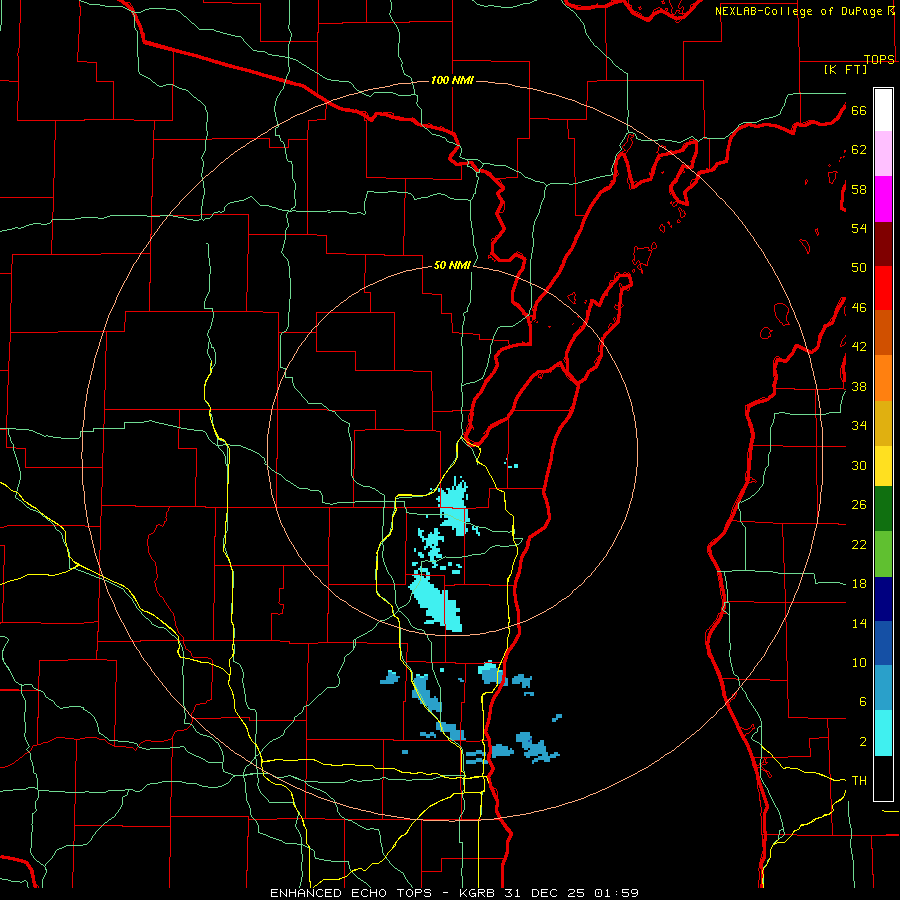
Task: Select the dark green legend swatch
Action: (883, 509)
